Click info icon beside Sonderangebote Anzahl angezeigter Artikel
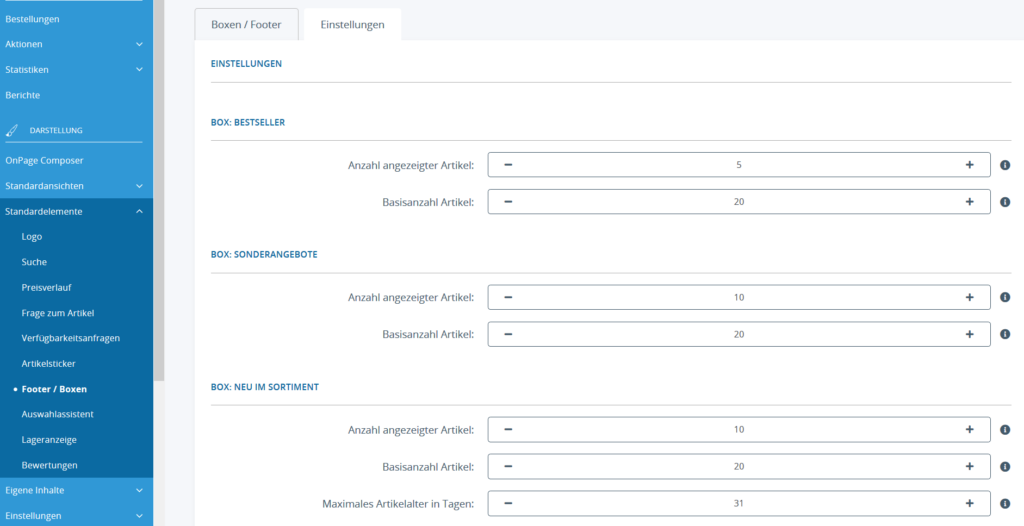This screenshot has width=1024, height=526. tap(1005, 298)
